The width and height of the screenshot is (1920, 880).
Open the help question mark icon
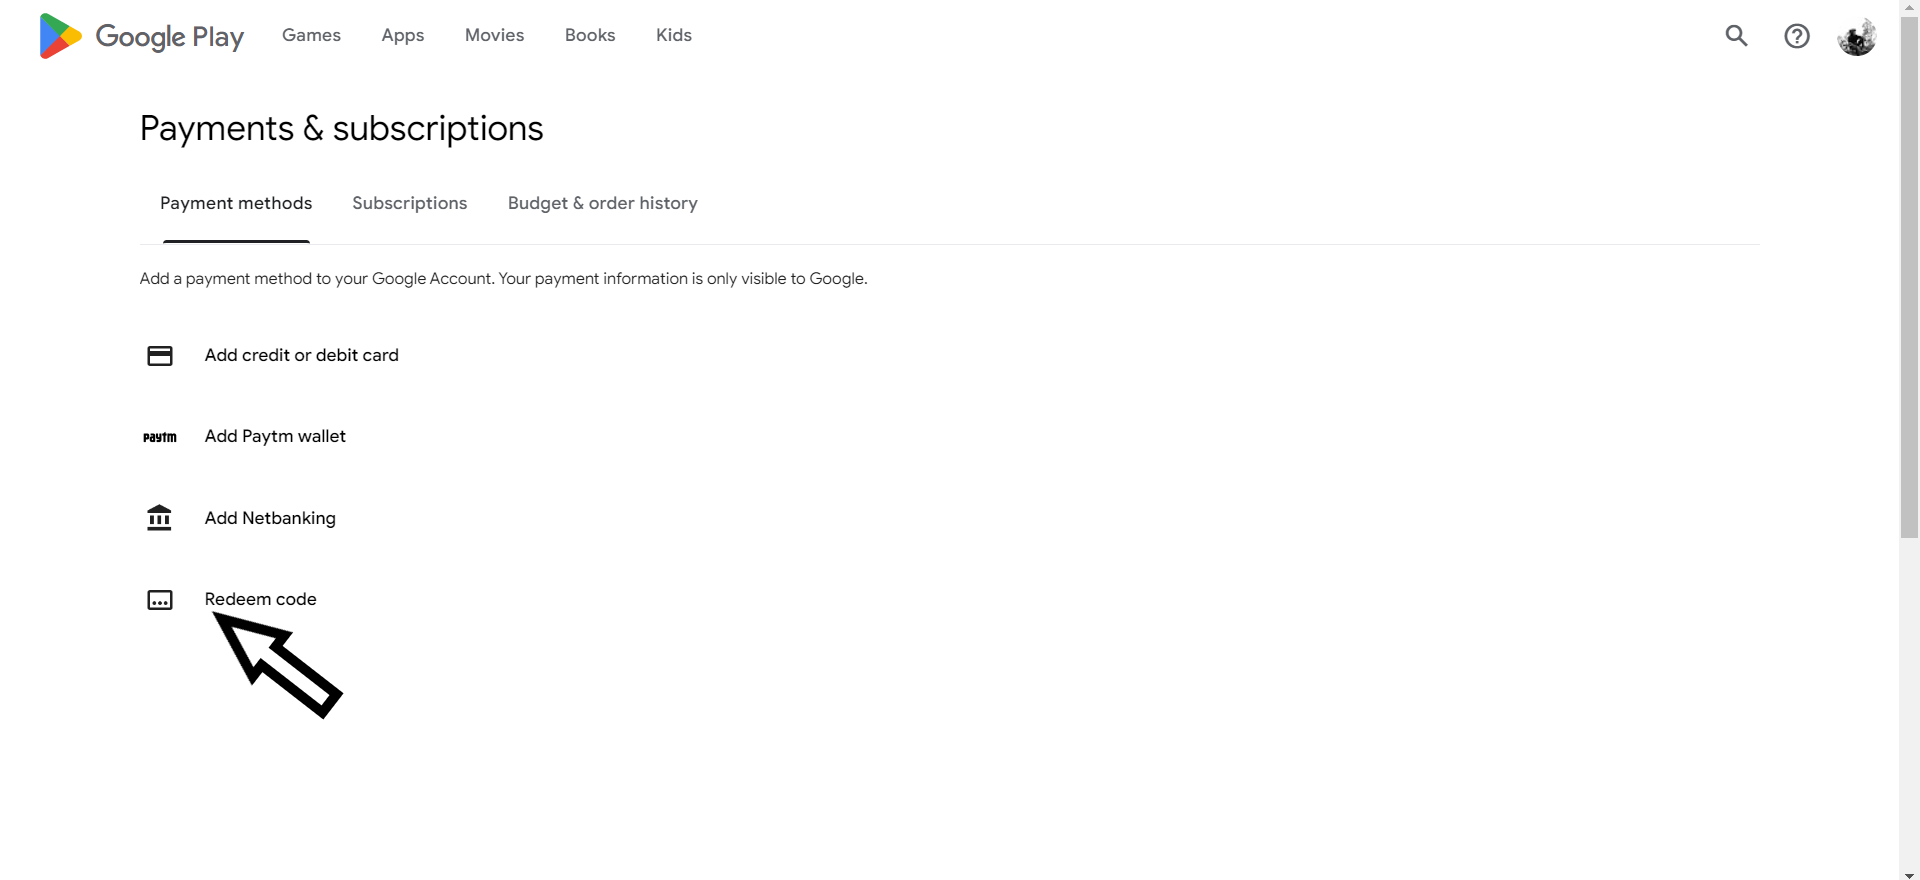[x=1797, y=36]
